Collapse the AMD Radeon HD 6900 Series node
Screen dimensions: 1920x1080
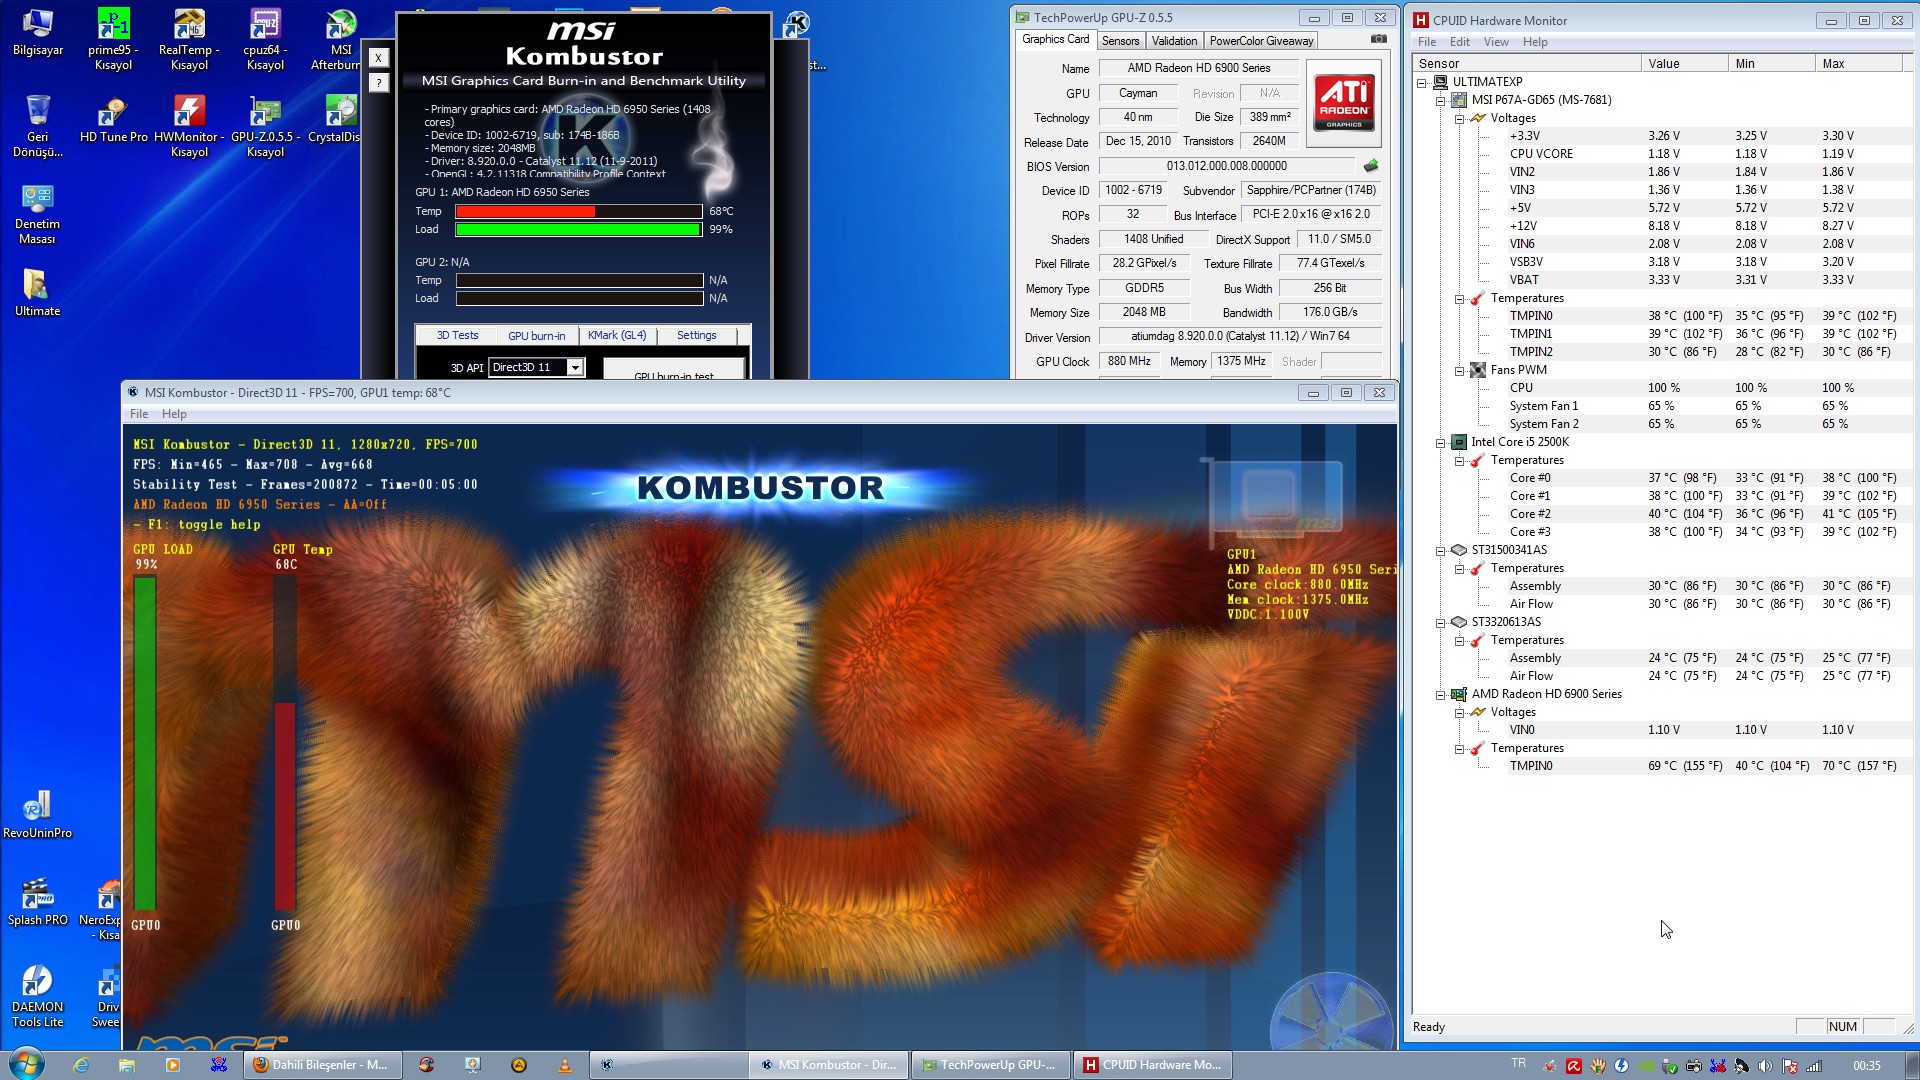click(1441, 694)
